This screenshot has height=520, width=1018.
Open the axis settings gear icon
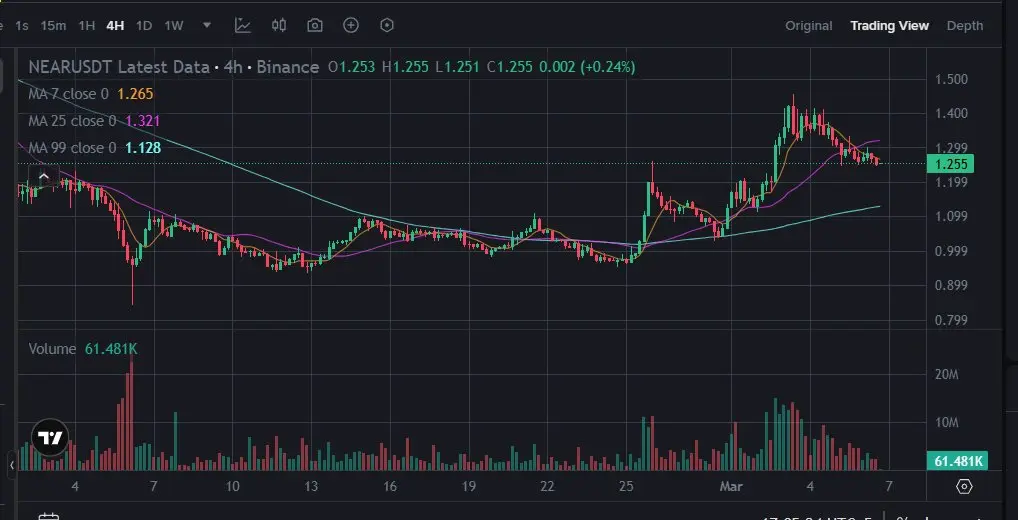coord(964,486)
